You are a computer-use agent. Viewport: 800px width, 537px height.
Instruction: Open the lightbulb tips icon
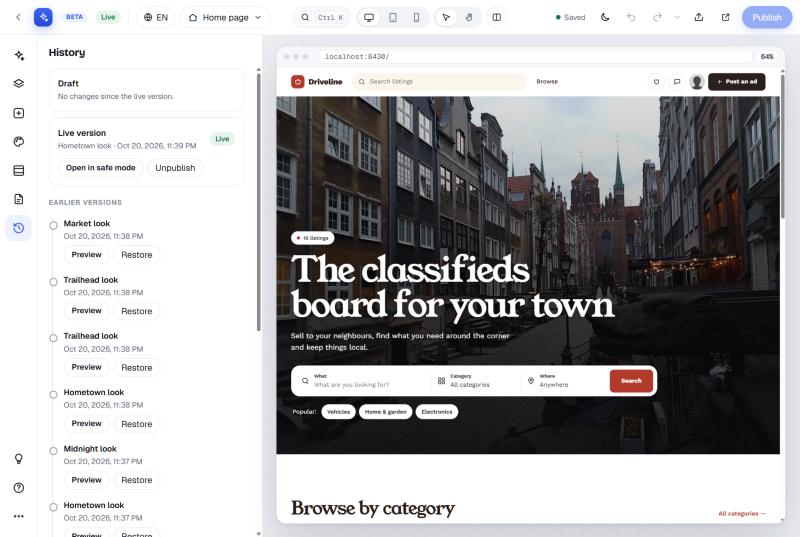click(x=19, y=458)
